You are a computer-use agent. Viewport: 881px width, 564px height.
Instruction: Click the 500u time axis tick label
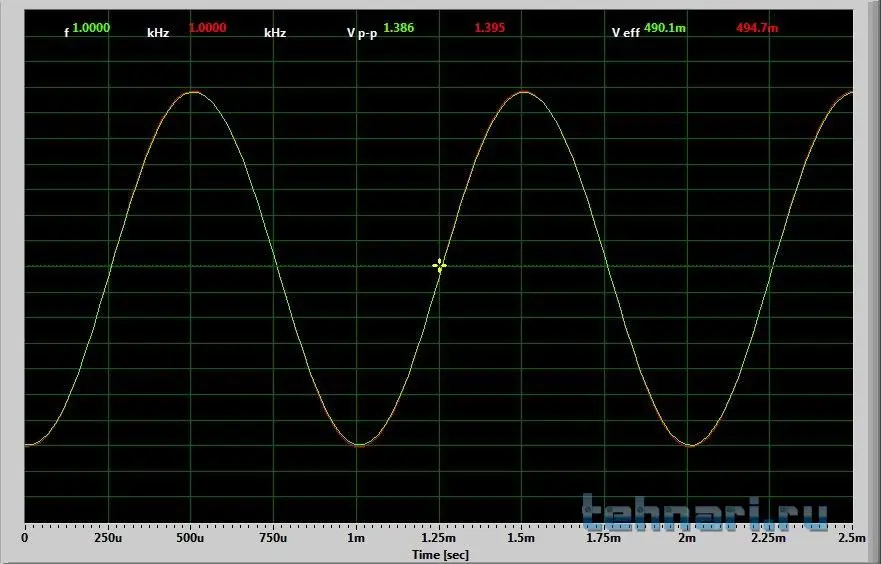pyautogui.click(x=190, y=538)
